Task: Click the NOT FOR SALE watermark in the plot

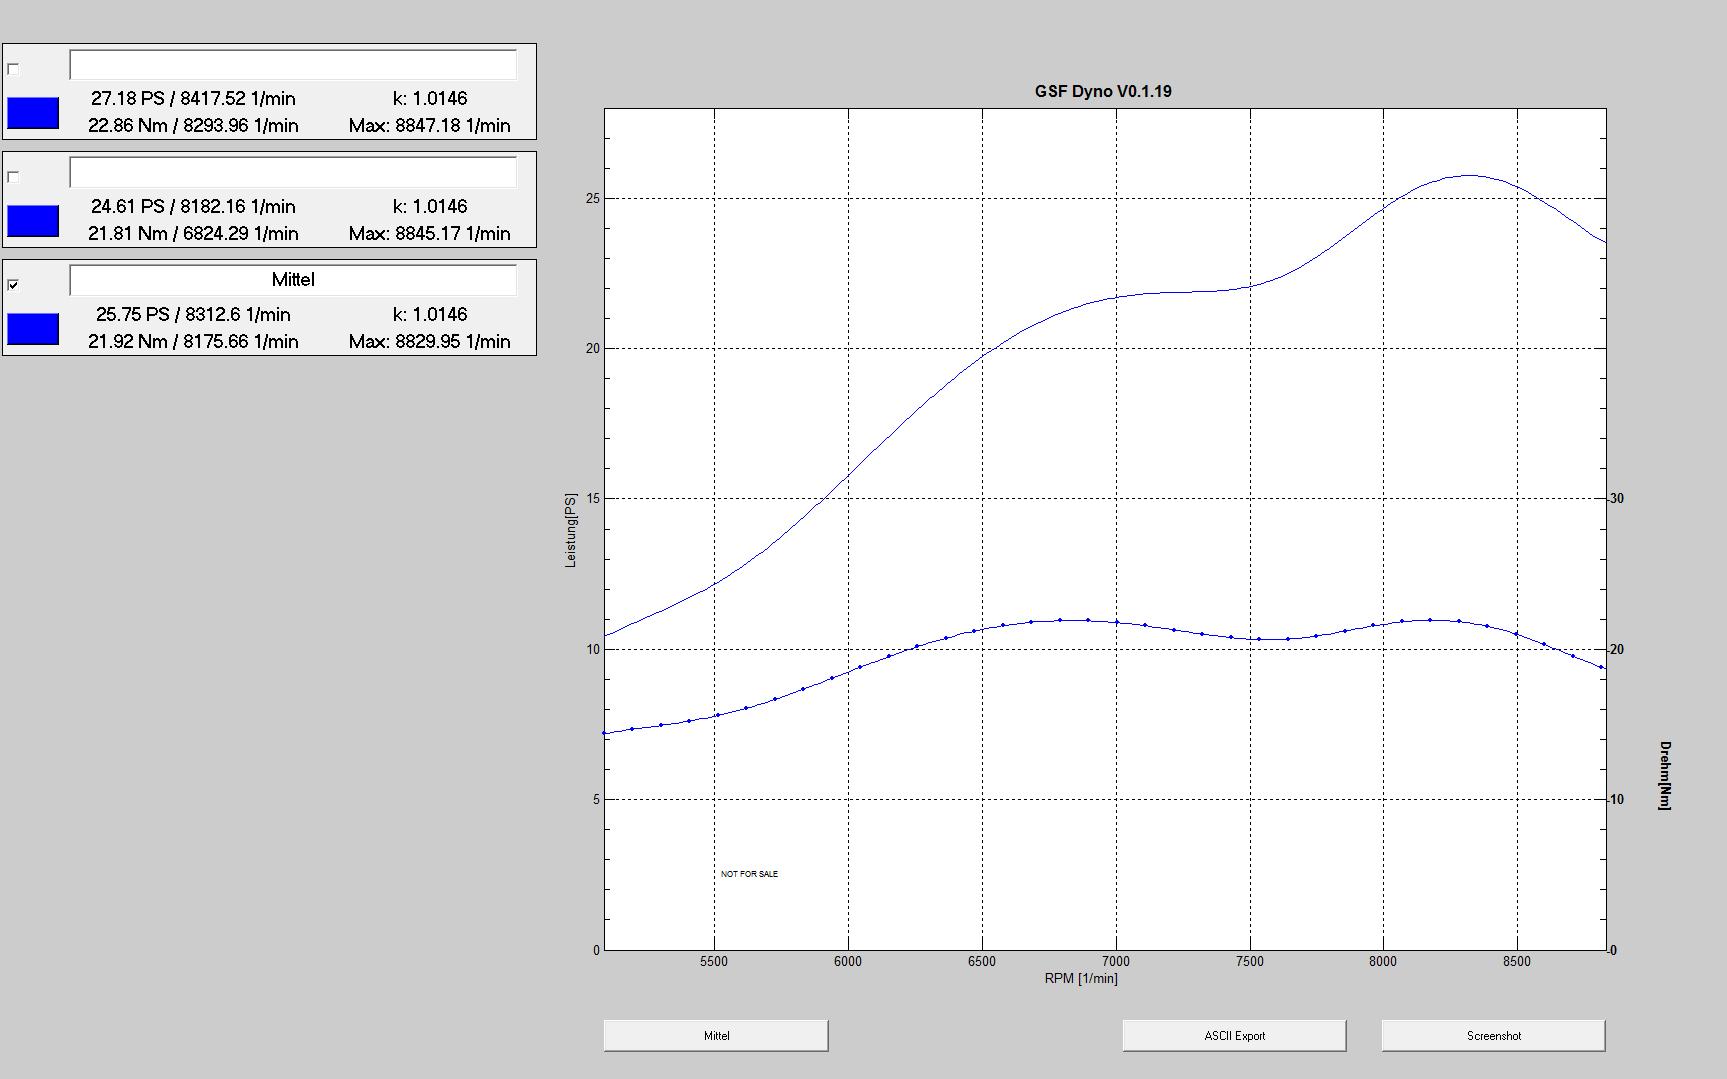Action: click(x=749, y=874)
